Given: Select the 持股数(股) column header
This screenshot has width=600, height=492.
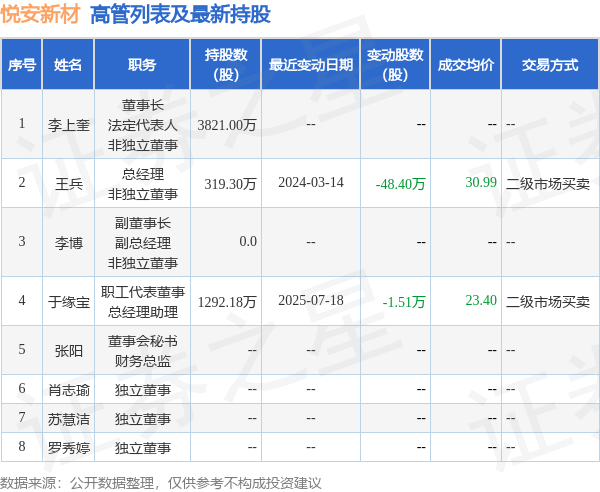Looking at the screenshot, I should [226, 65].
